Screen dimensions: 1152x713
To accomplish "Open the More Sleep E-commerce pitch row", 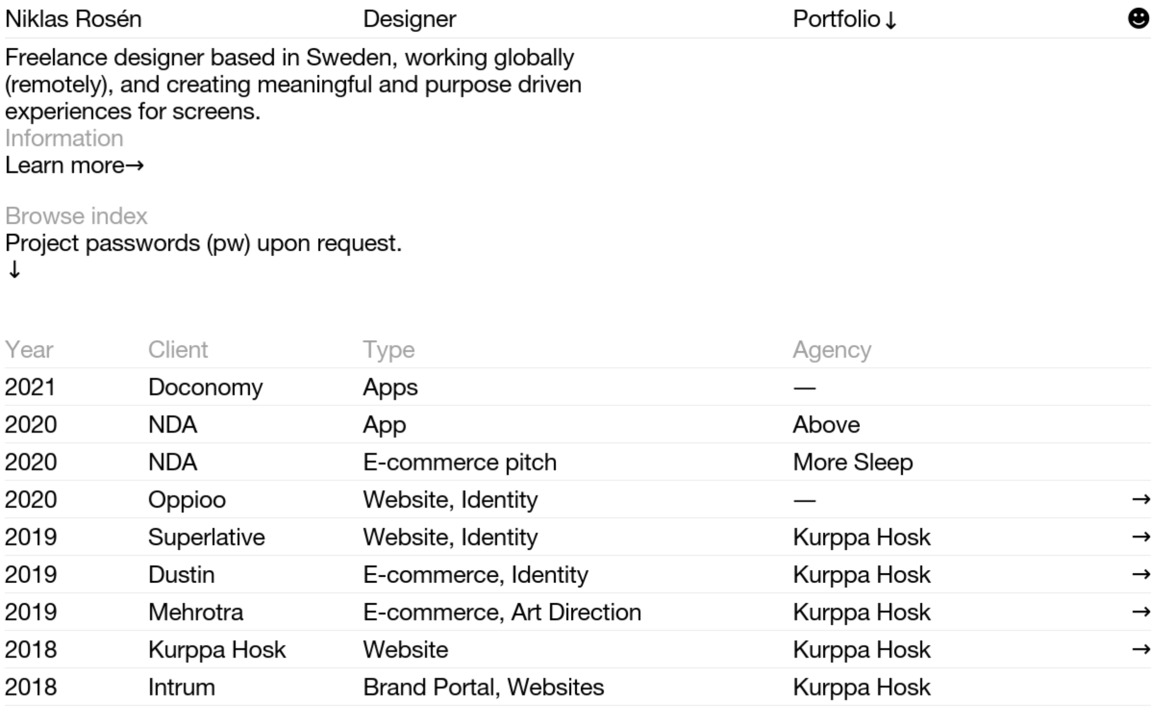I will click(x=577, y=462).
